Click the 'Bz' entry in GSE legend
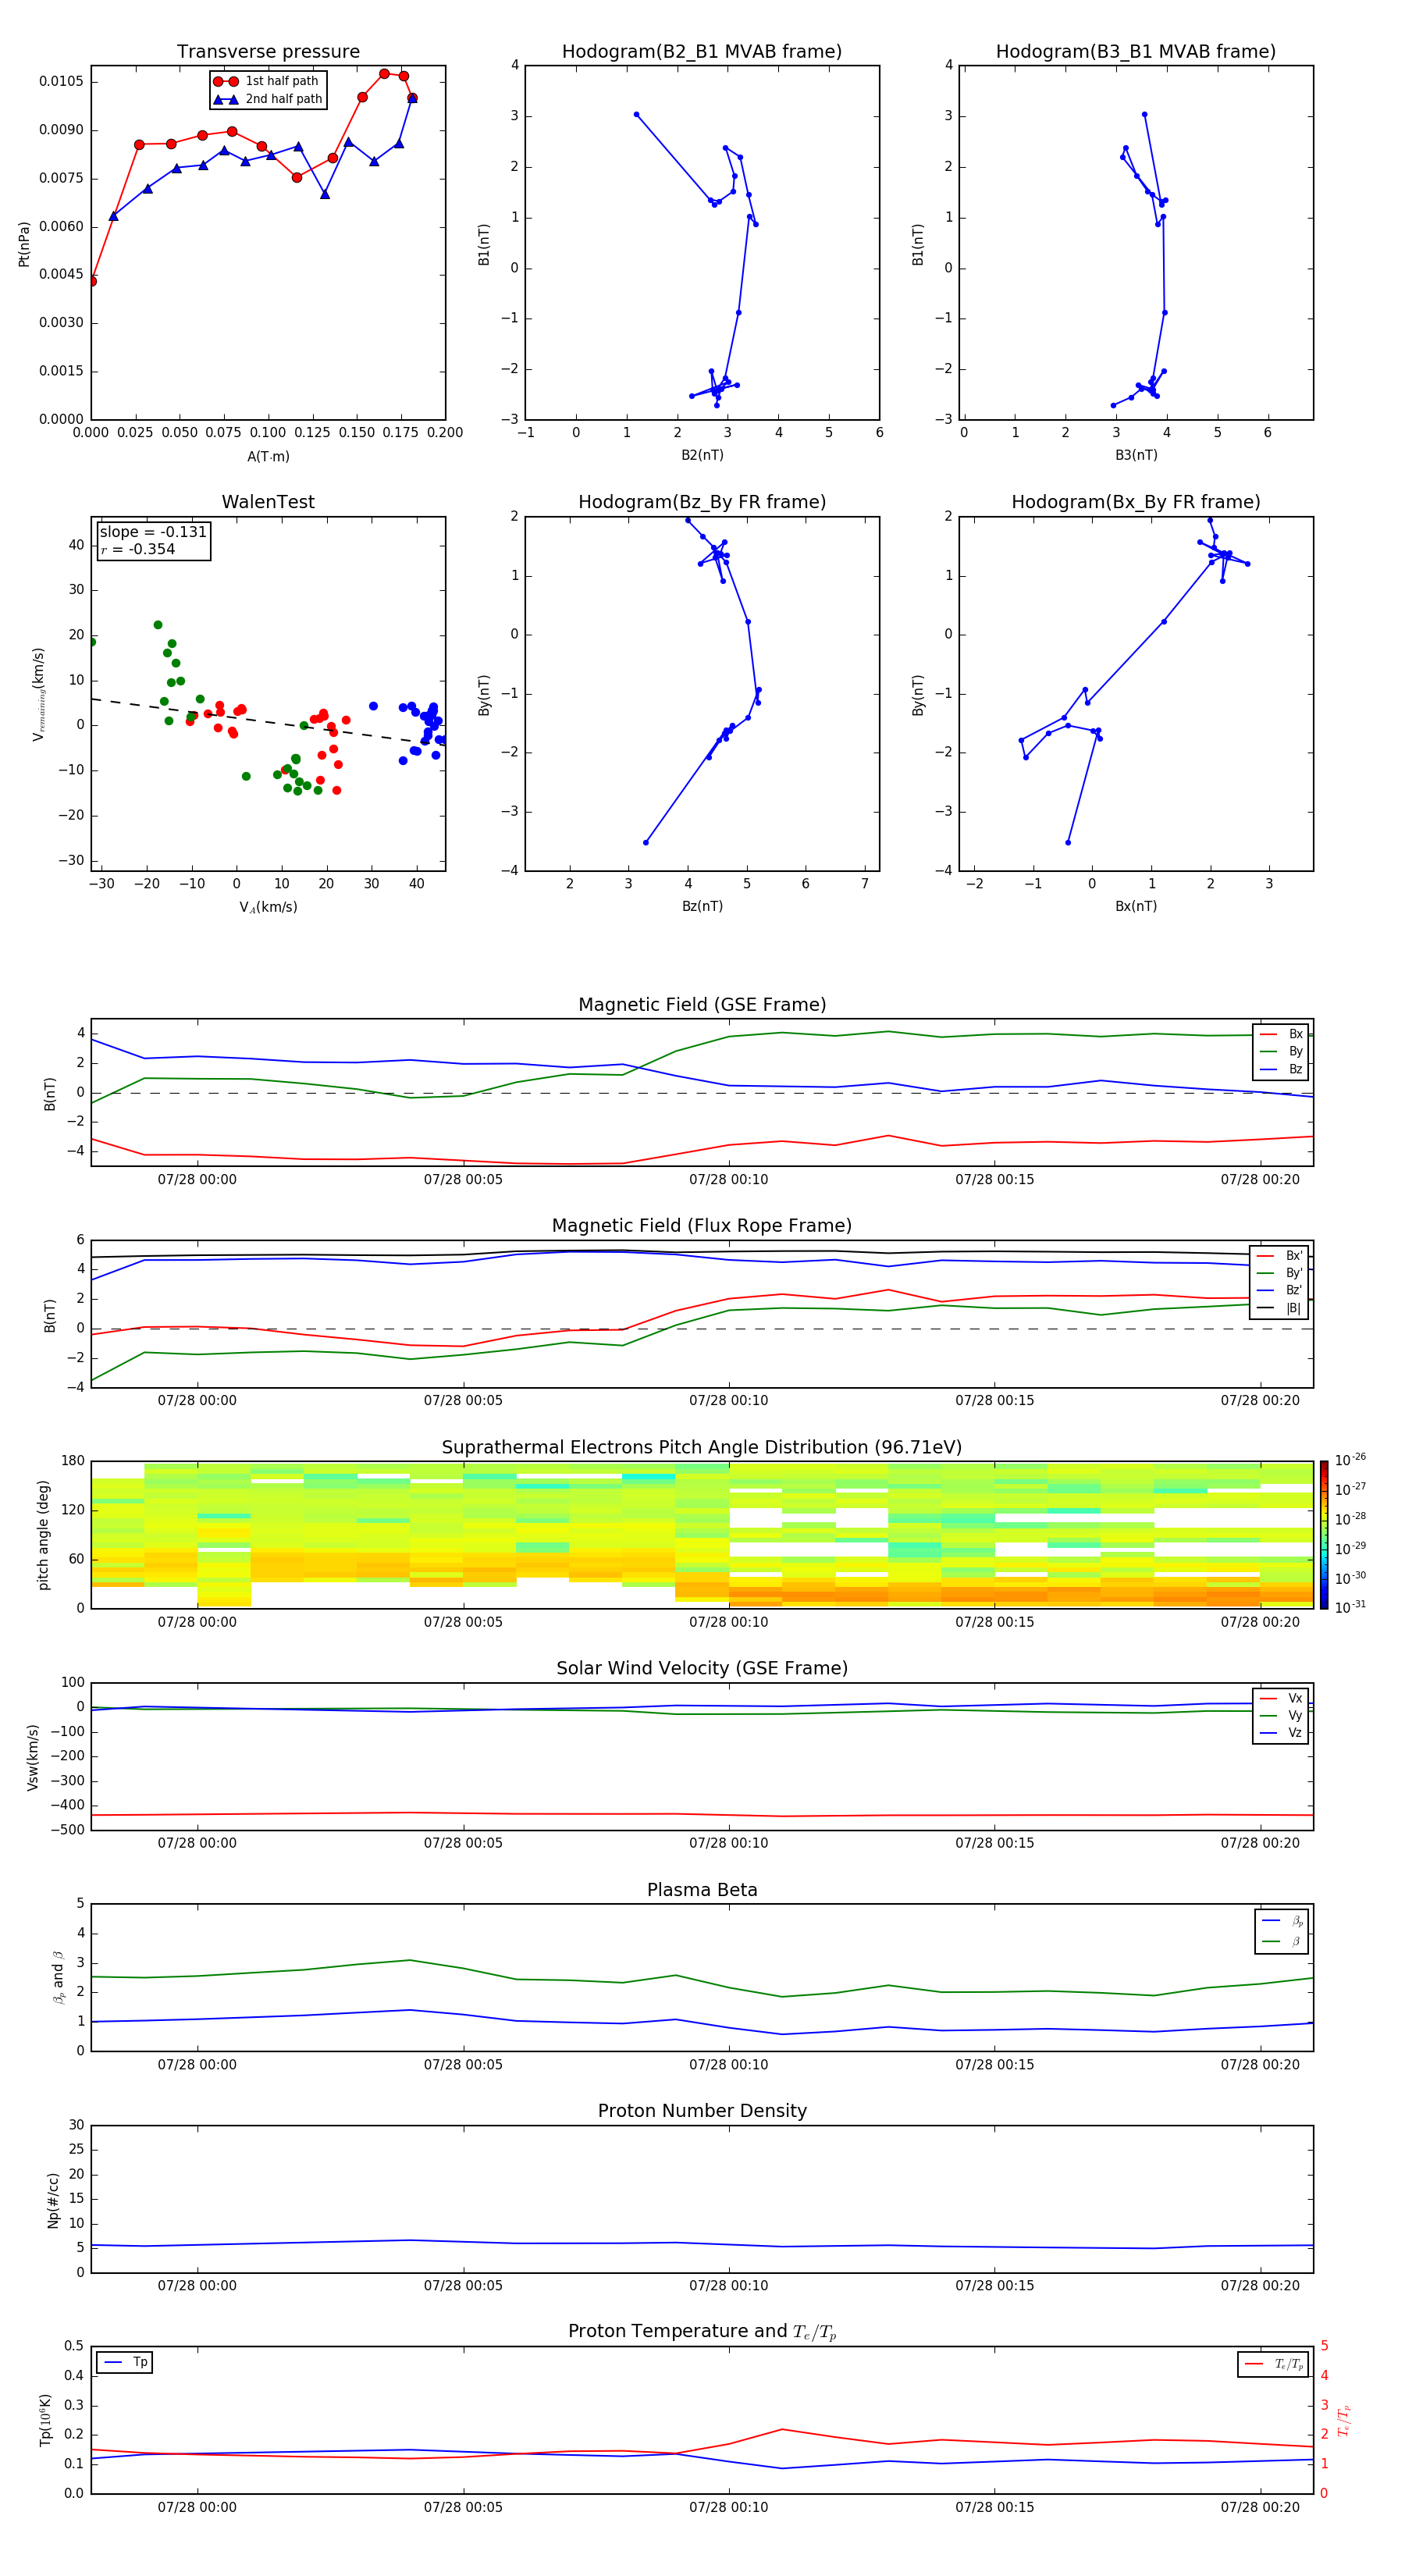Screen dimensions: 1405x2576 click(x=1281, y=1069)
